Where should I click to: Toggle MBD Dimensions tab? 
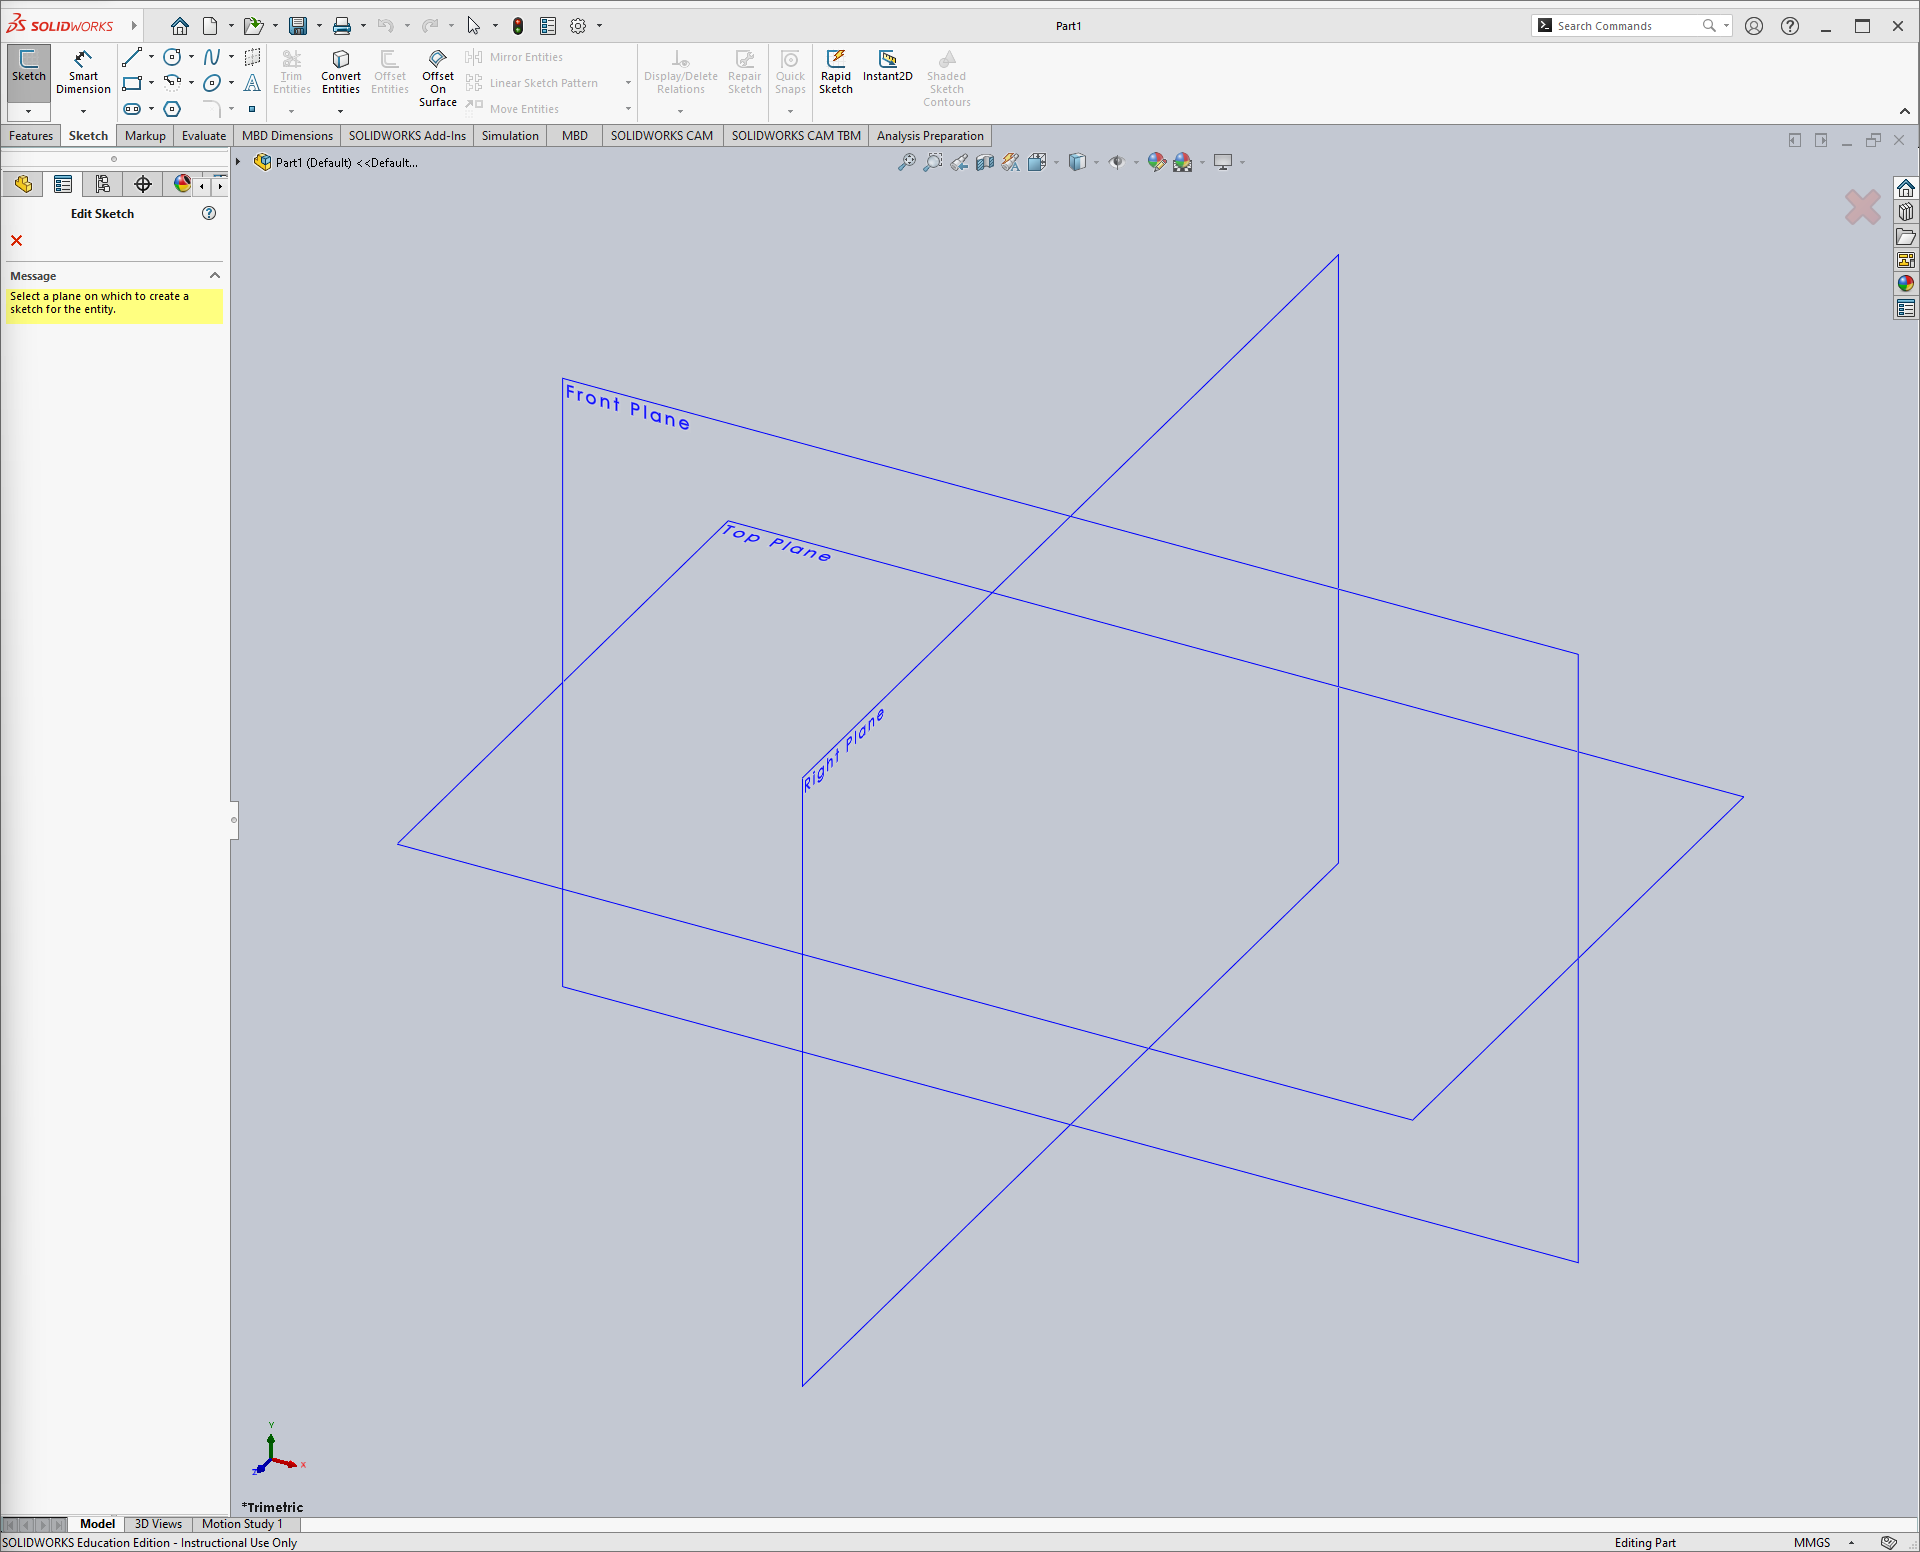pos(285,135)
